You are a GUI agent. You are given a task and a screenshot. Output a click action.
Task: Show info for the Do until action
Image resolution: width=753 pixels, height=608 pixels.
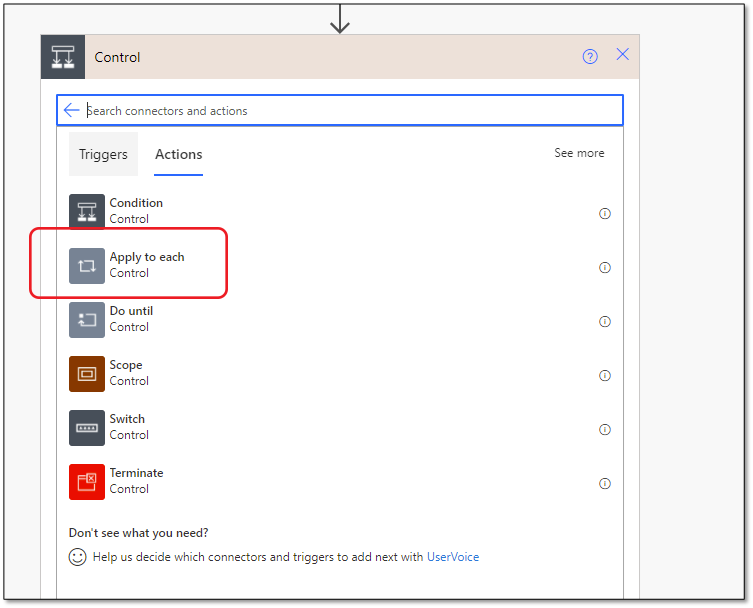coord(605,321)
